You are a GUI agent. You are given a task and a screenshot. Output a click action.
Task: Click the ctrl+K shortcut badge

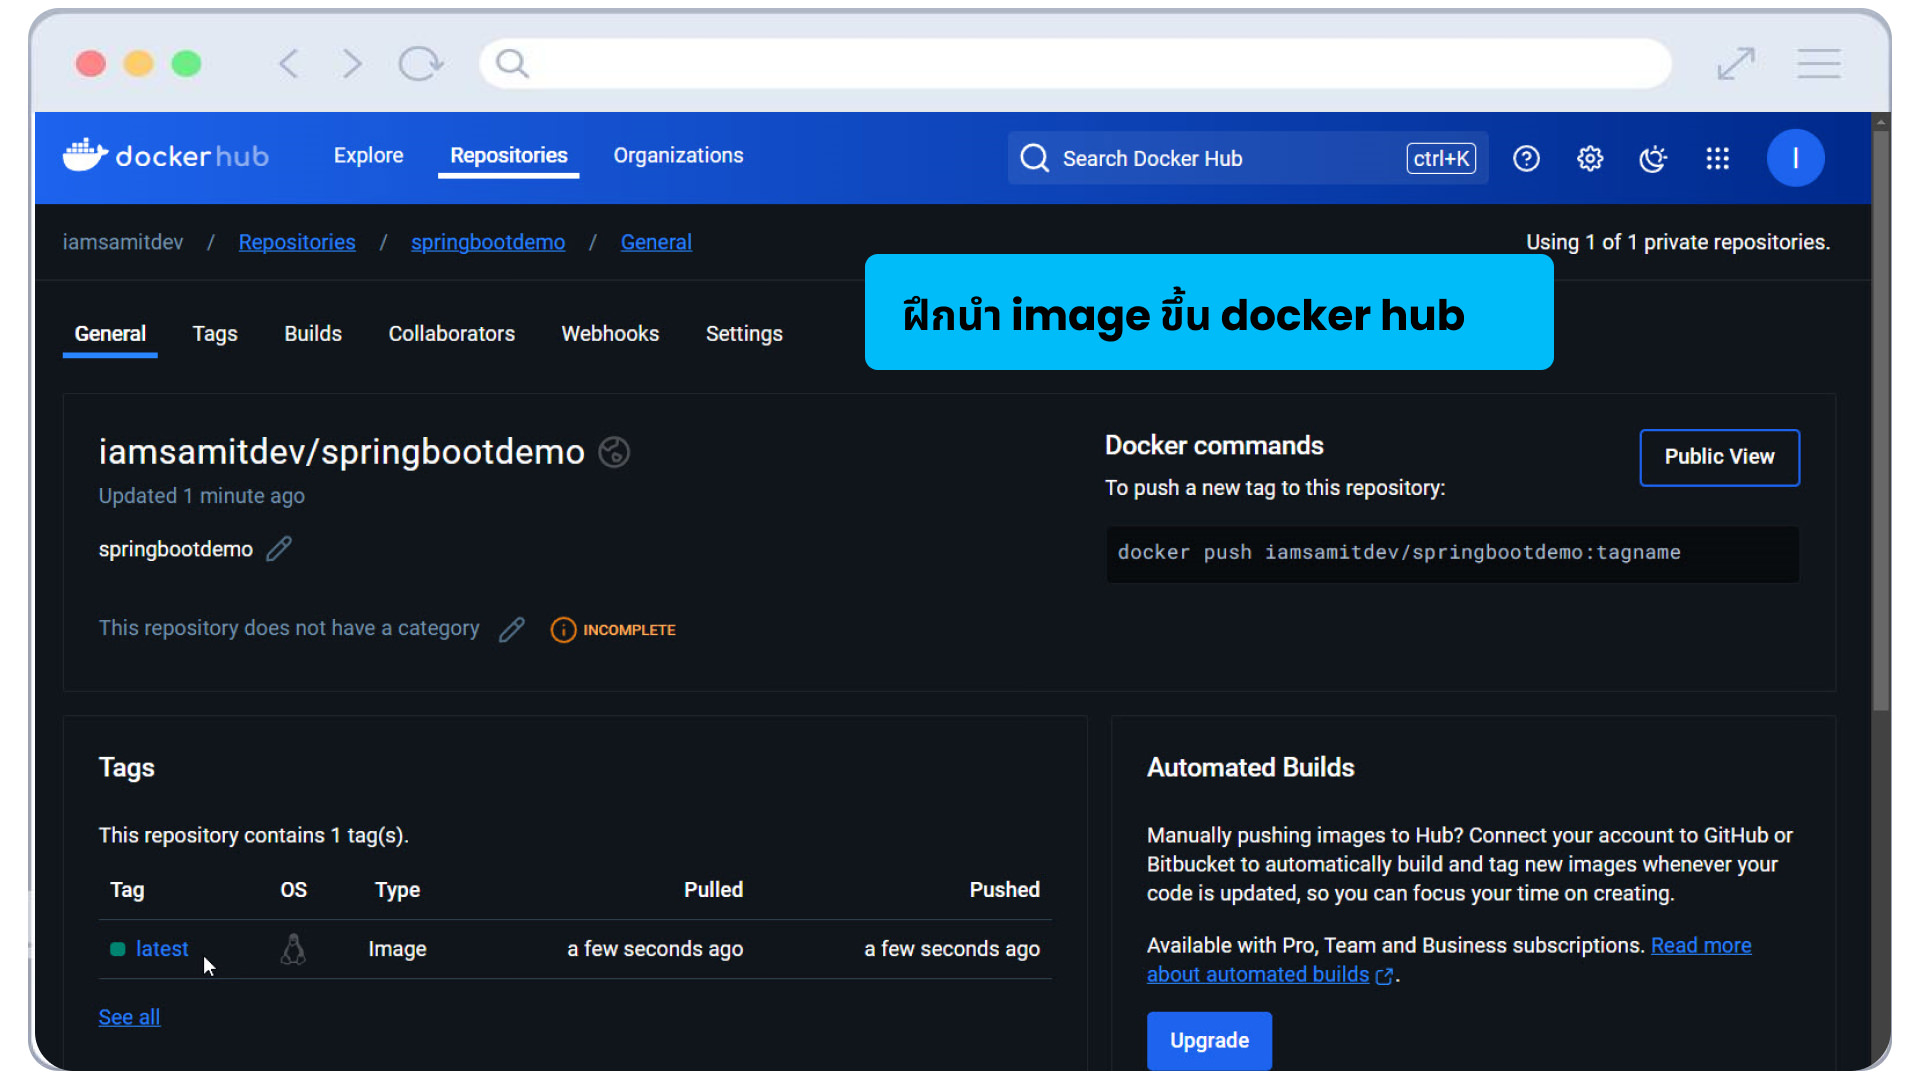click(1441, 158)
